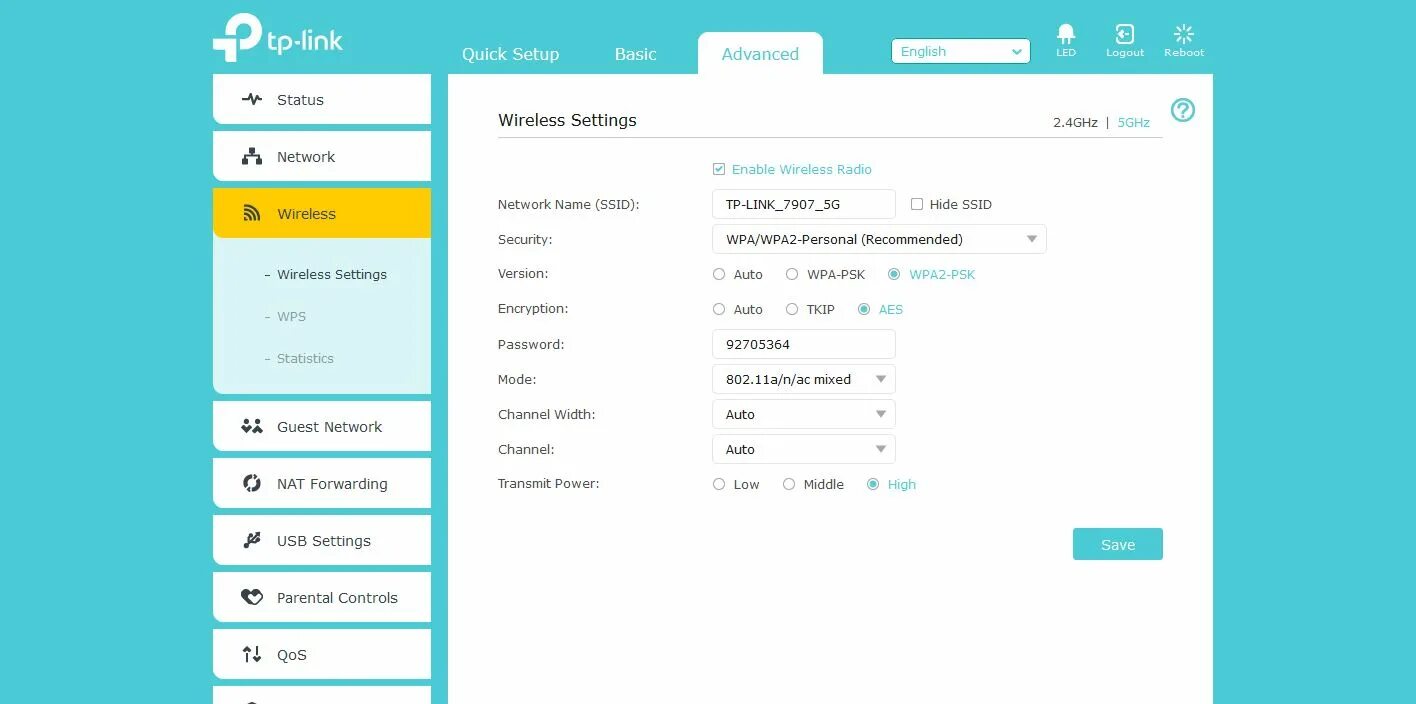Open Status menu

(322, 99)
